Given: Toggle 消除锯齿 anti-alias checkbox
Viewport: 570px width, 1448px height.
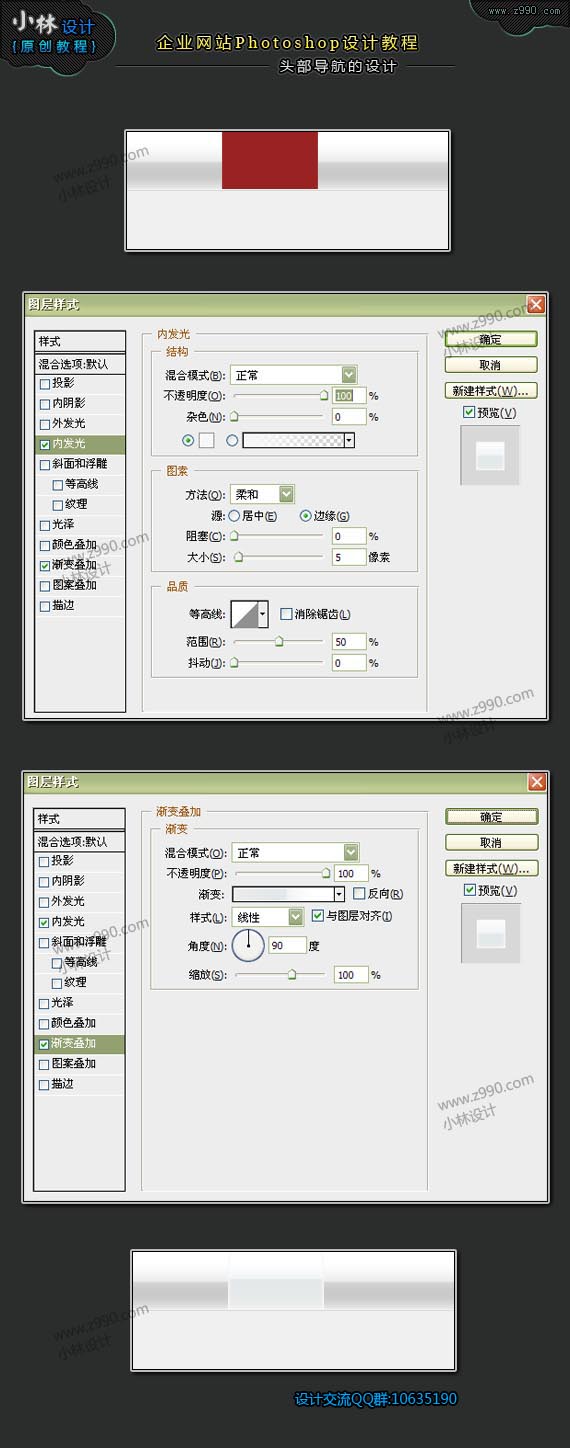Looking at the screenshot, I should 286,614.
